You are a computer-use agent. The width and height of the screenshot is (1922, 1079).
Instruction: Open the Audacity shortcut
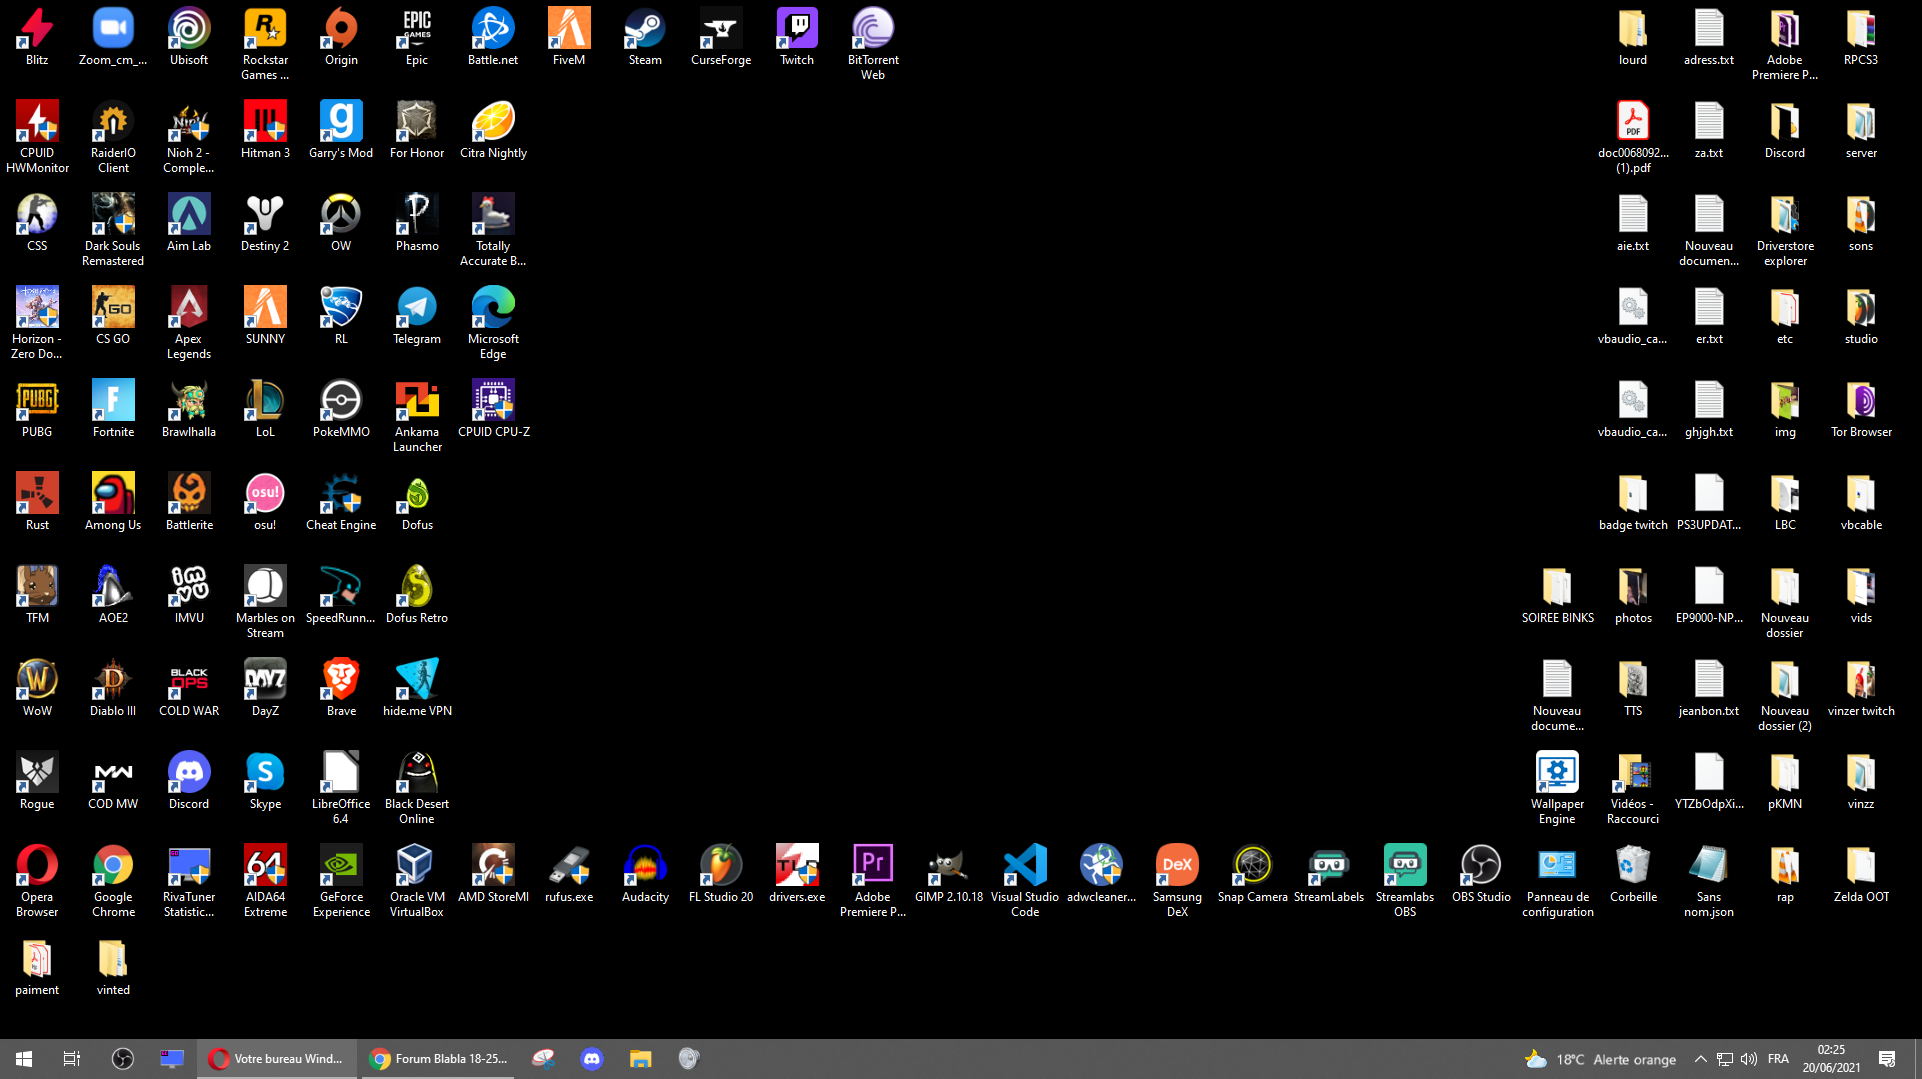[x=645, y=875]
